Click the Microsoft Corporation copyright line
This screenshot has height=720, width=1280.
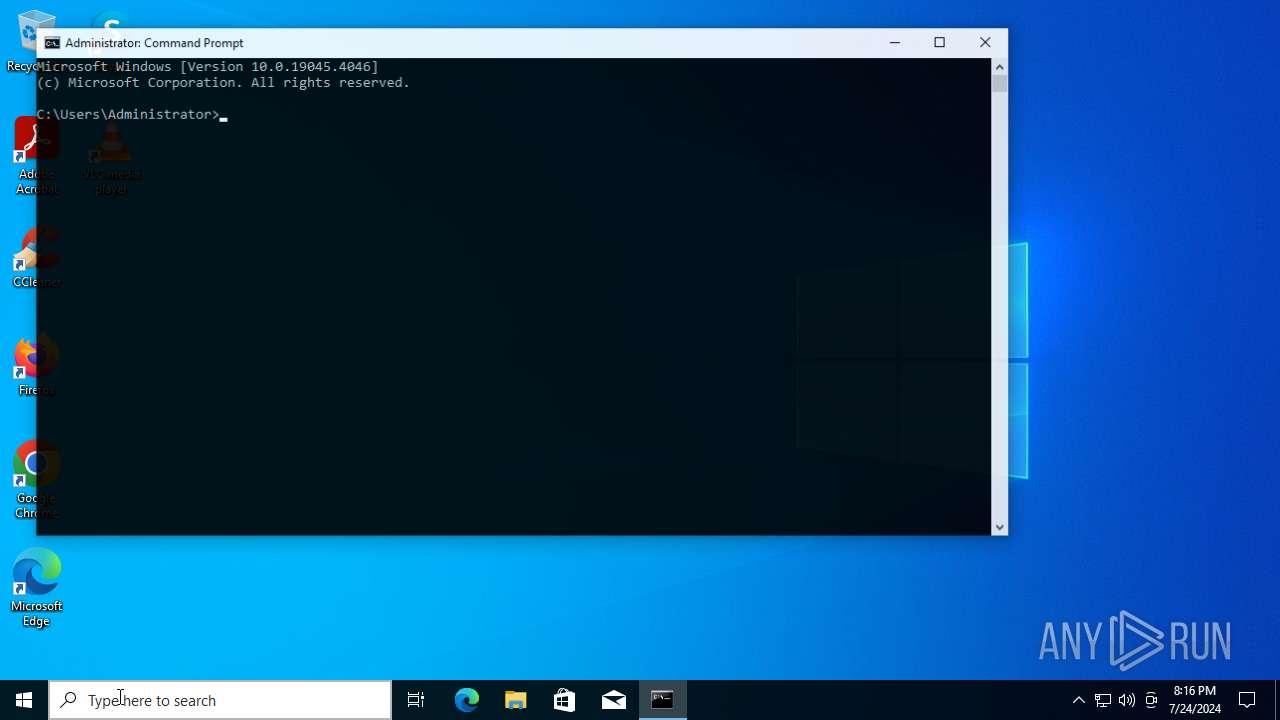click(x=224, y=82)
